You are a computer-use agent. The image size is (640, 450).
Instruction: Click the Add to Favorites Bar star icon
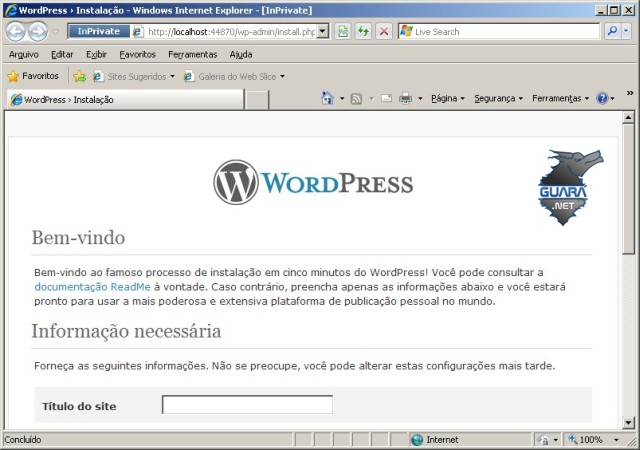(80, 76)
